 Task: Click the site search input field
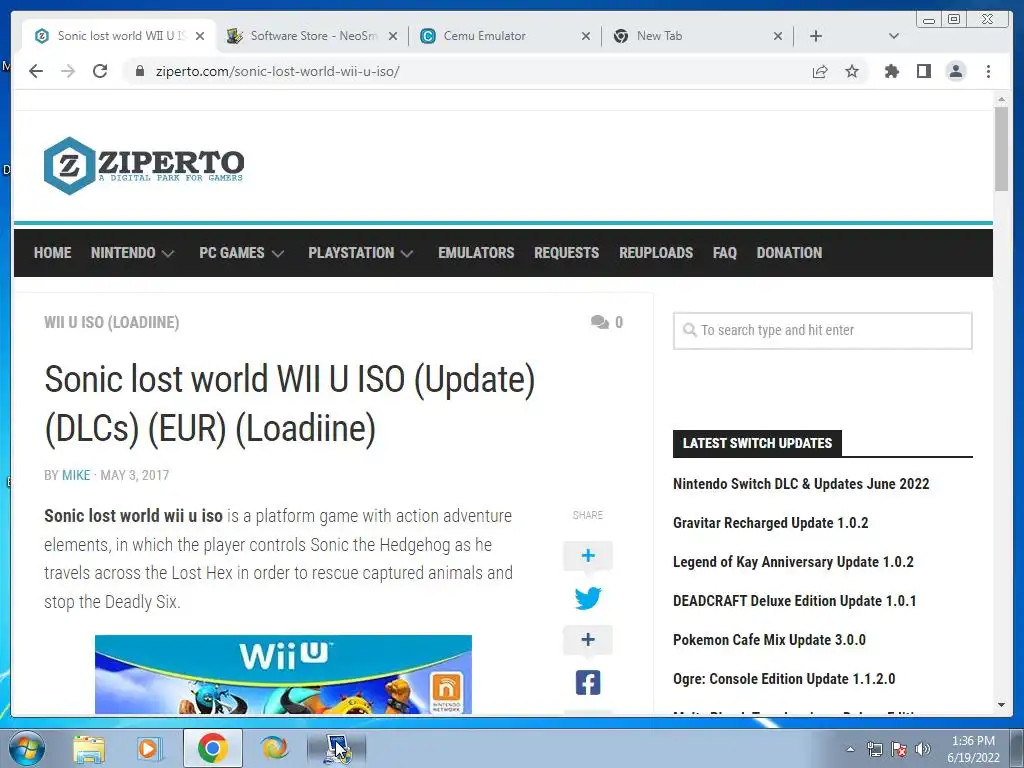(822, 330)
